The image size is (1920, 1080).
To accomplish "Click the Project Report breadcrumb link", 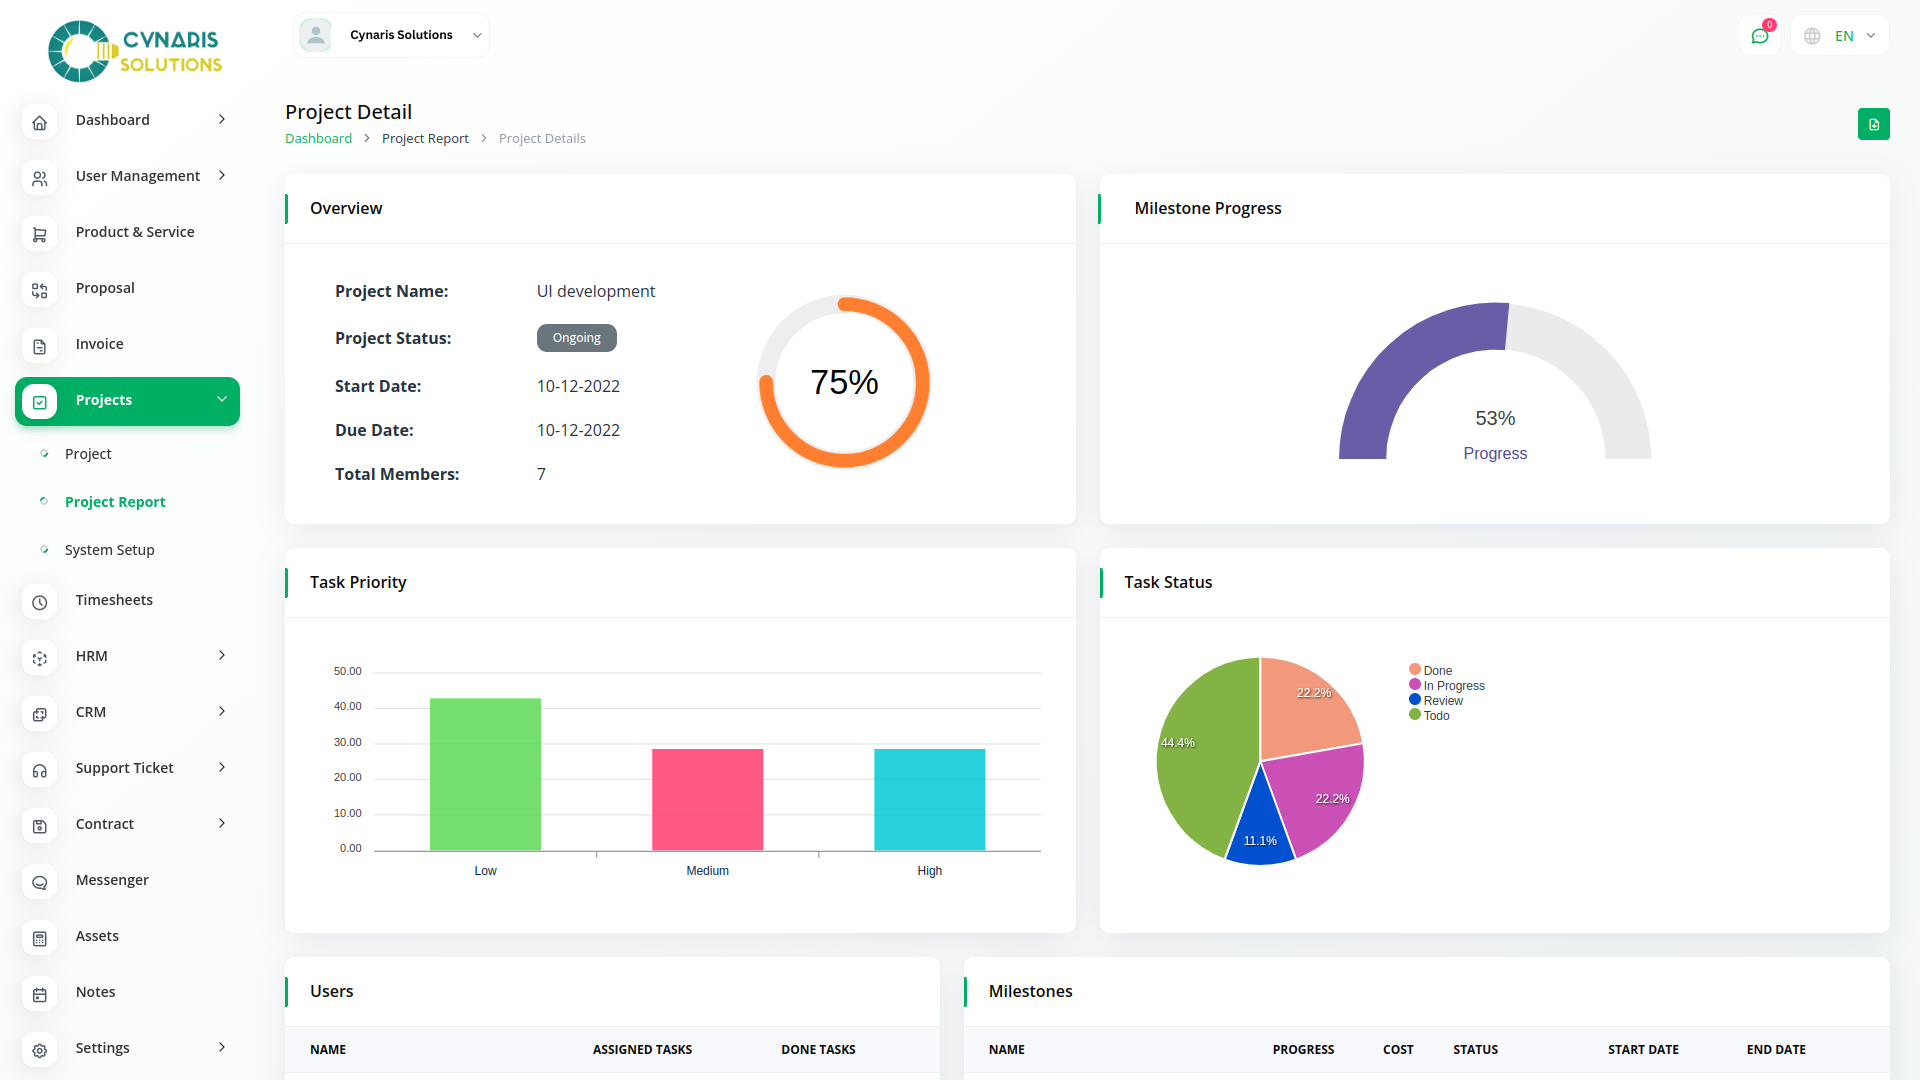I will (425, 139).
